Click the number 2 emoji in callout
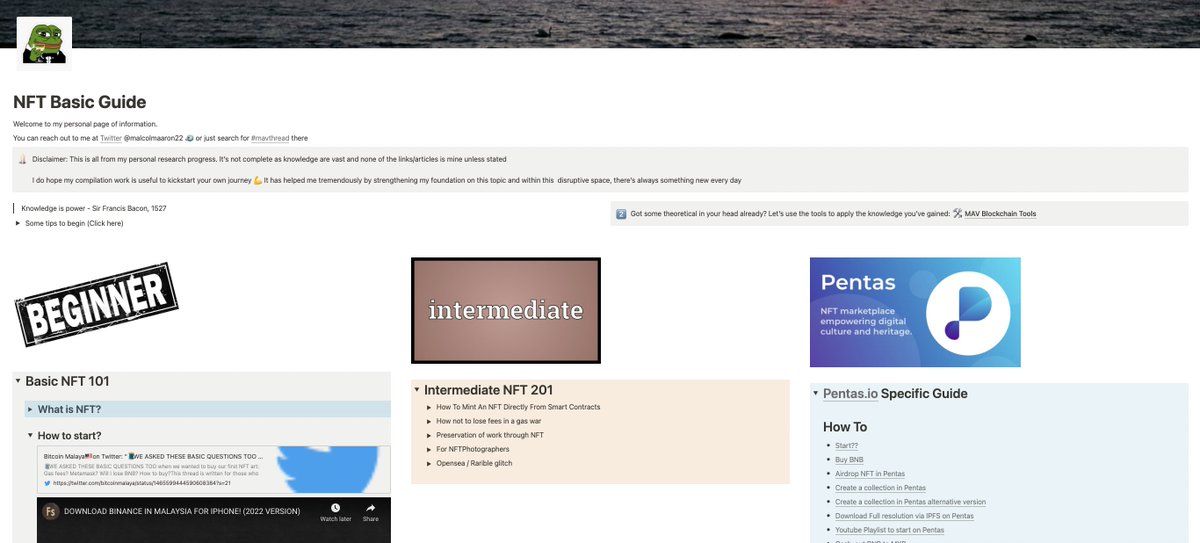This screenshot has width=1200, height=543. click(621, 214)
